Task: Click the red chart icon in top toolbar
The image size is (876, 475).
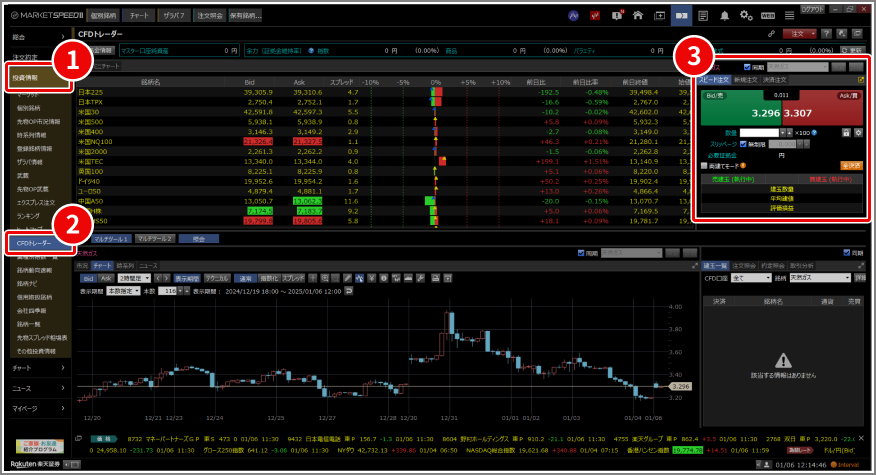Action: tap(595, 16)
